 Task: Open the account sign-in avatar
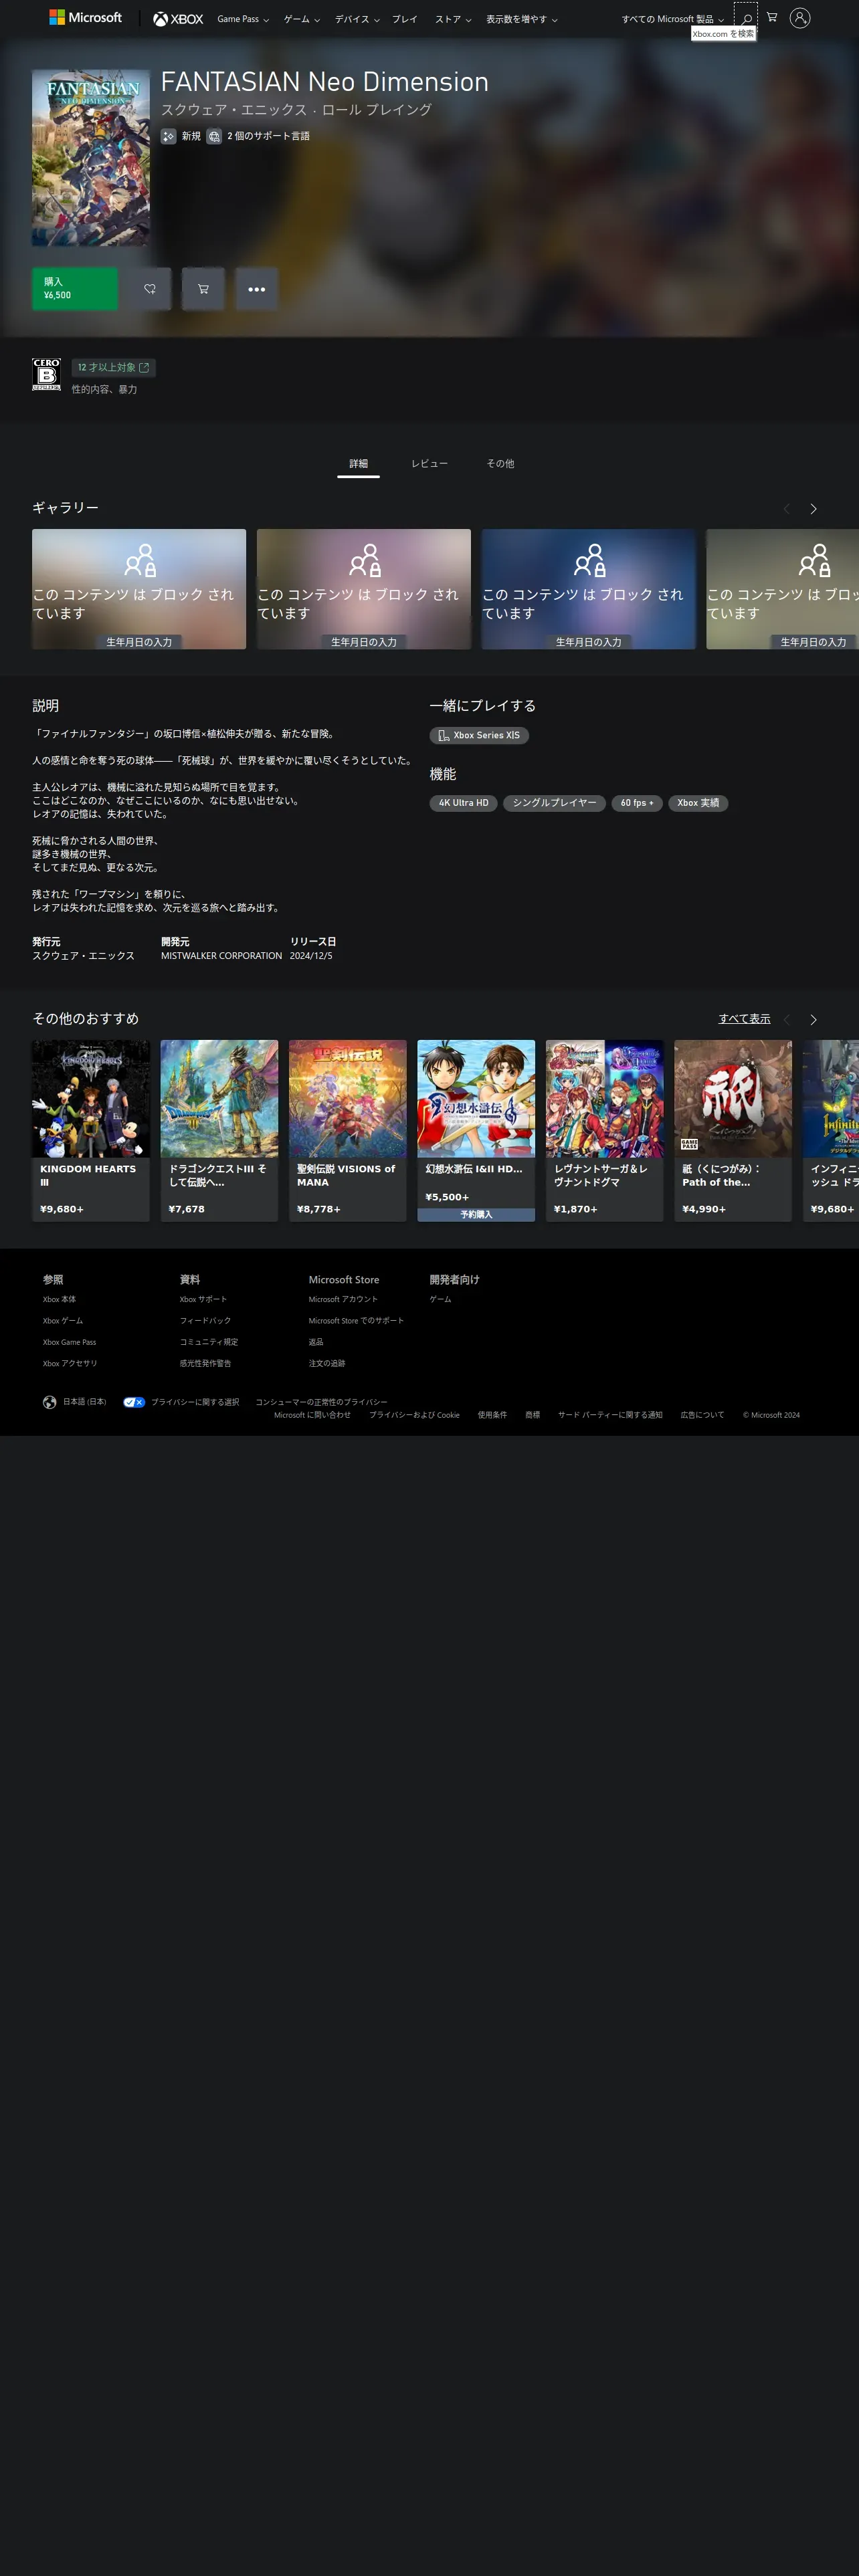(800, 18)
